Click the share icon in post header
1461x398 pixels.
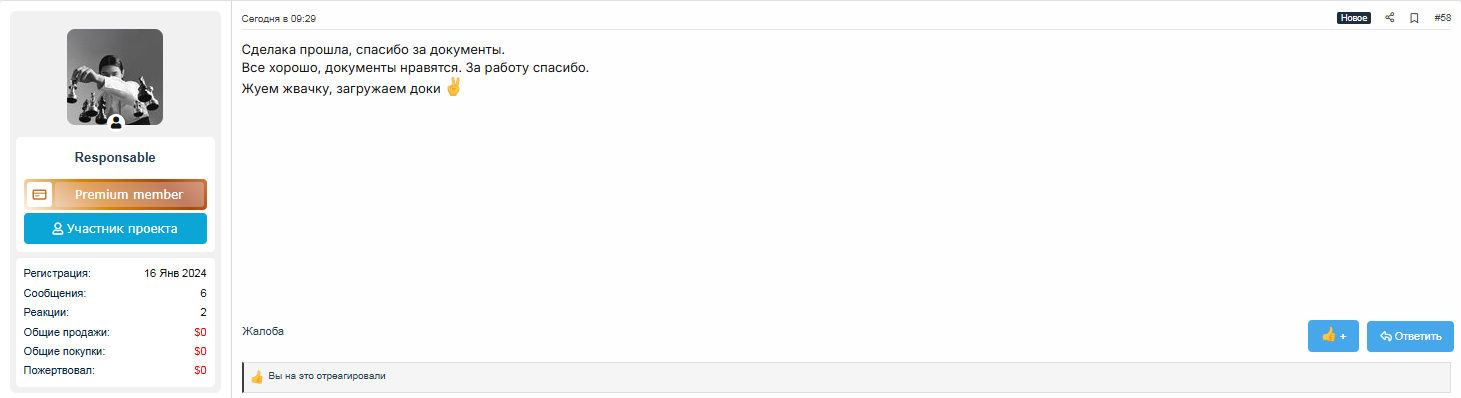(x=1389, y=18)
